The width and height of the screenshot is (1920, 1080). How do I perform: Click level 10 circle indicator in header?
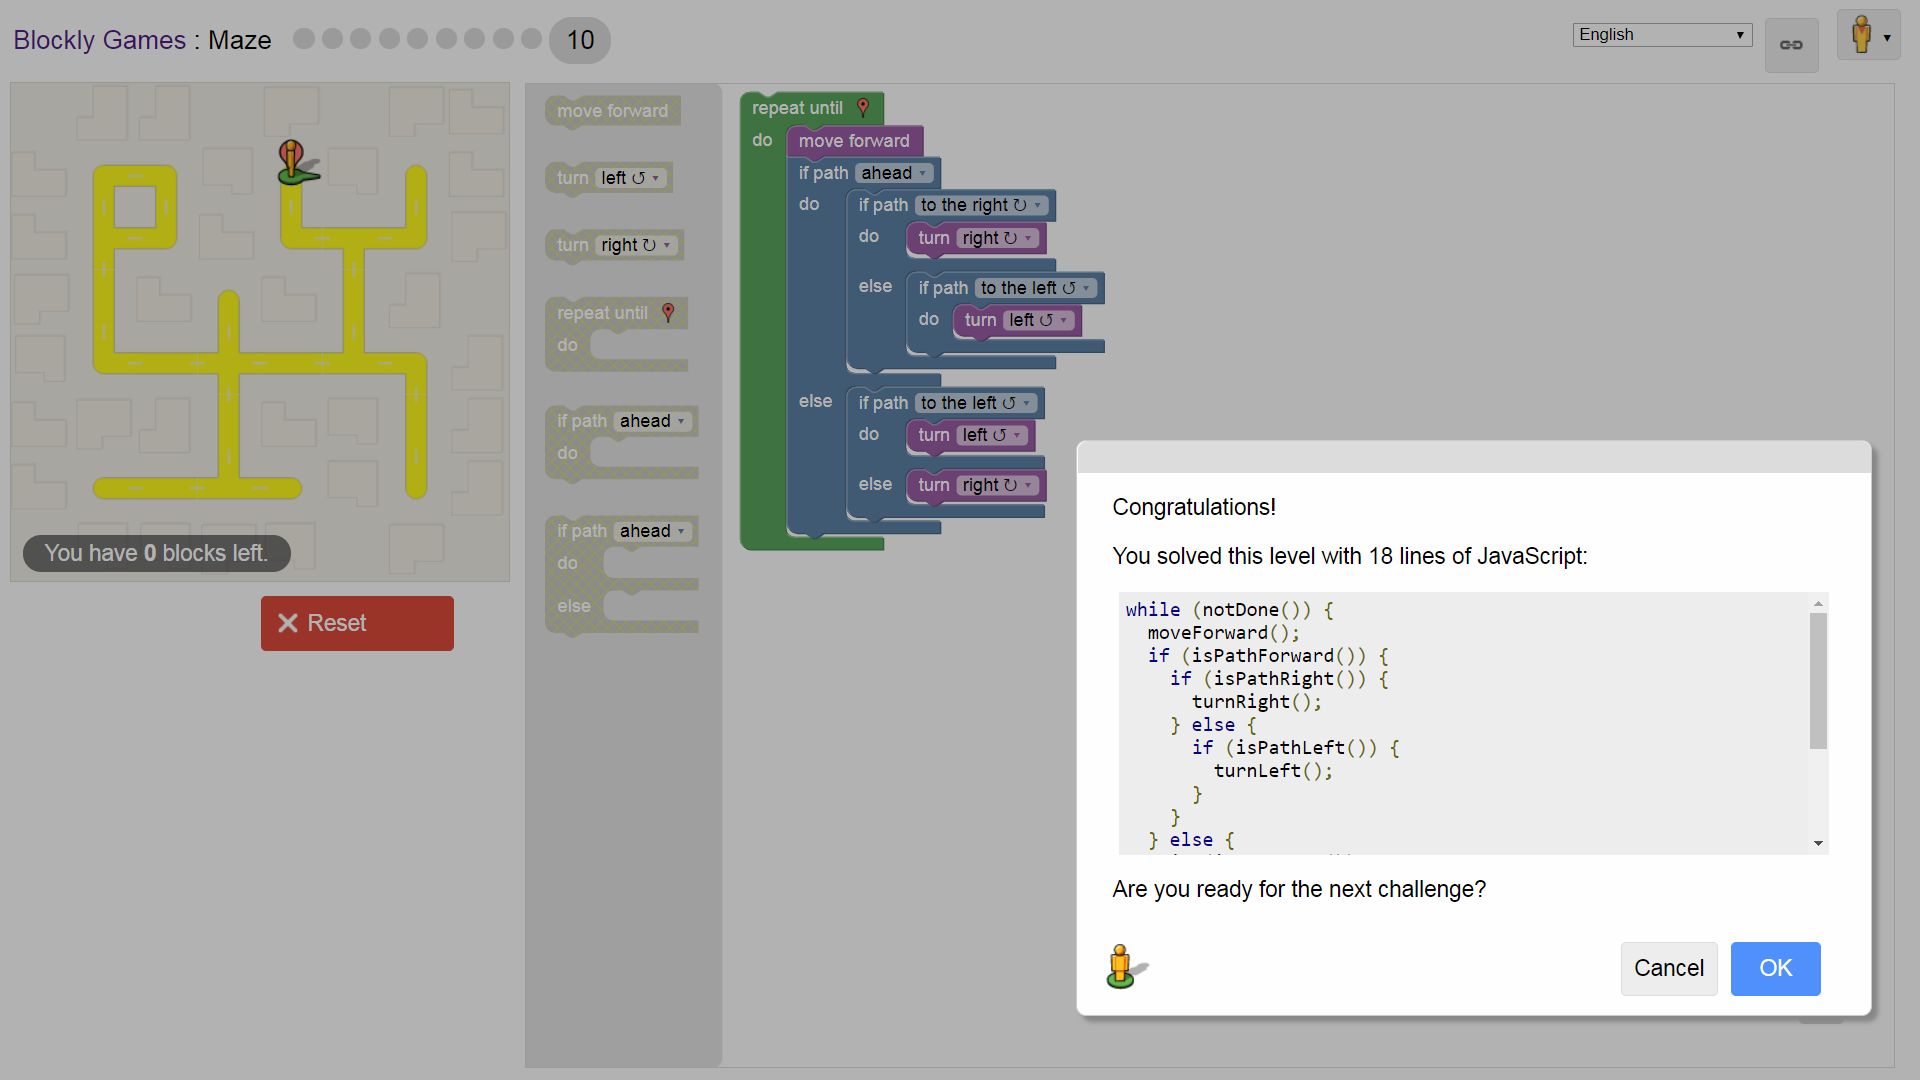point(578,40)
